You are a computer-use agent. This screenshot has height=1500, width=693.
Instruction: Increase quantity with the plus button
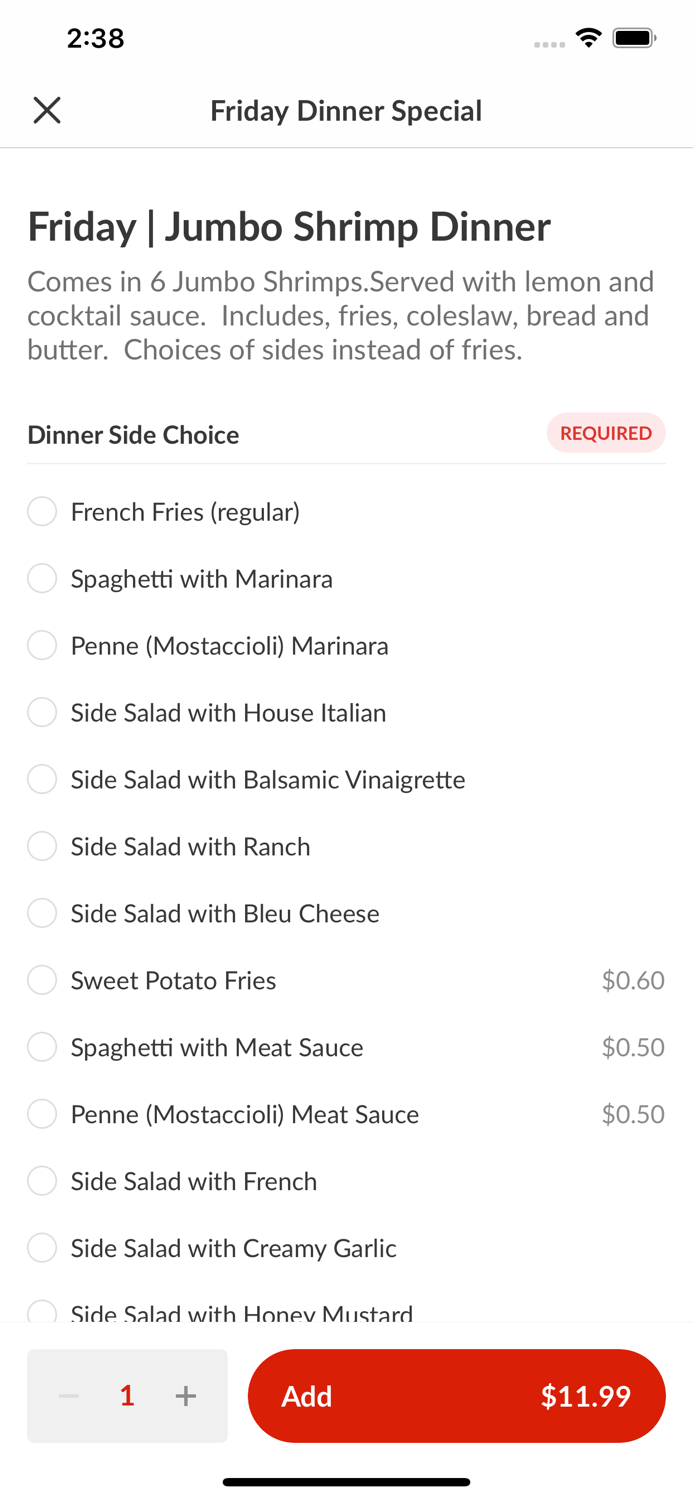186,1396
